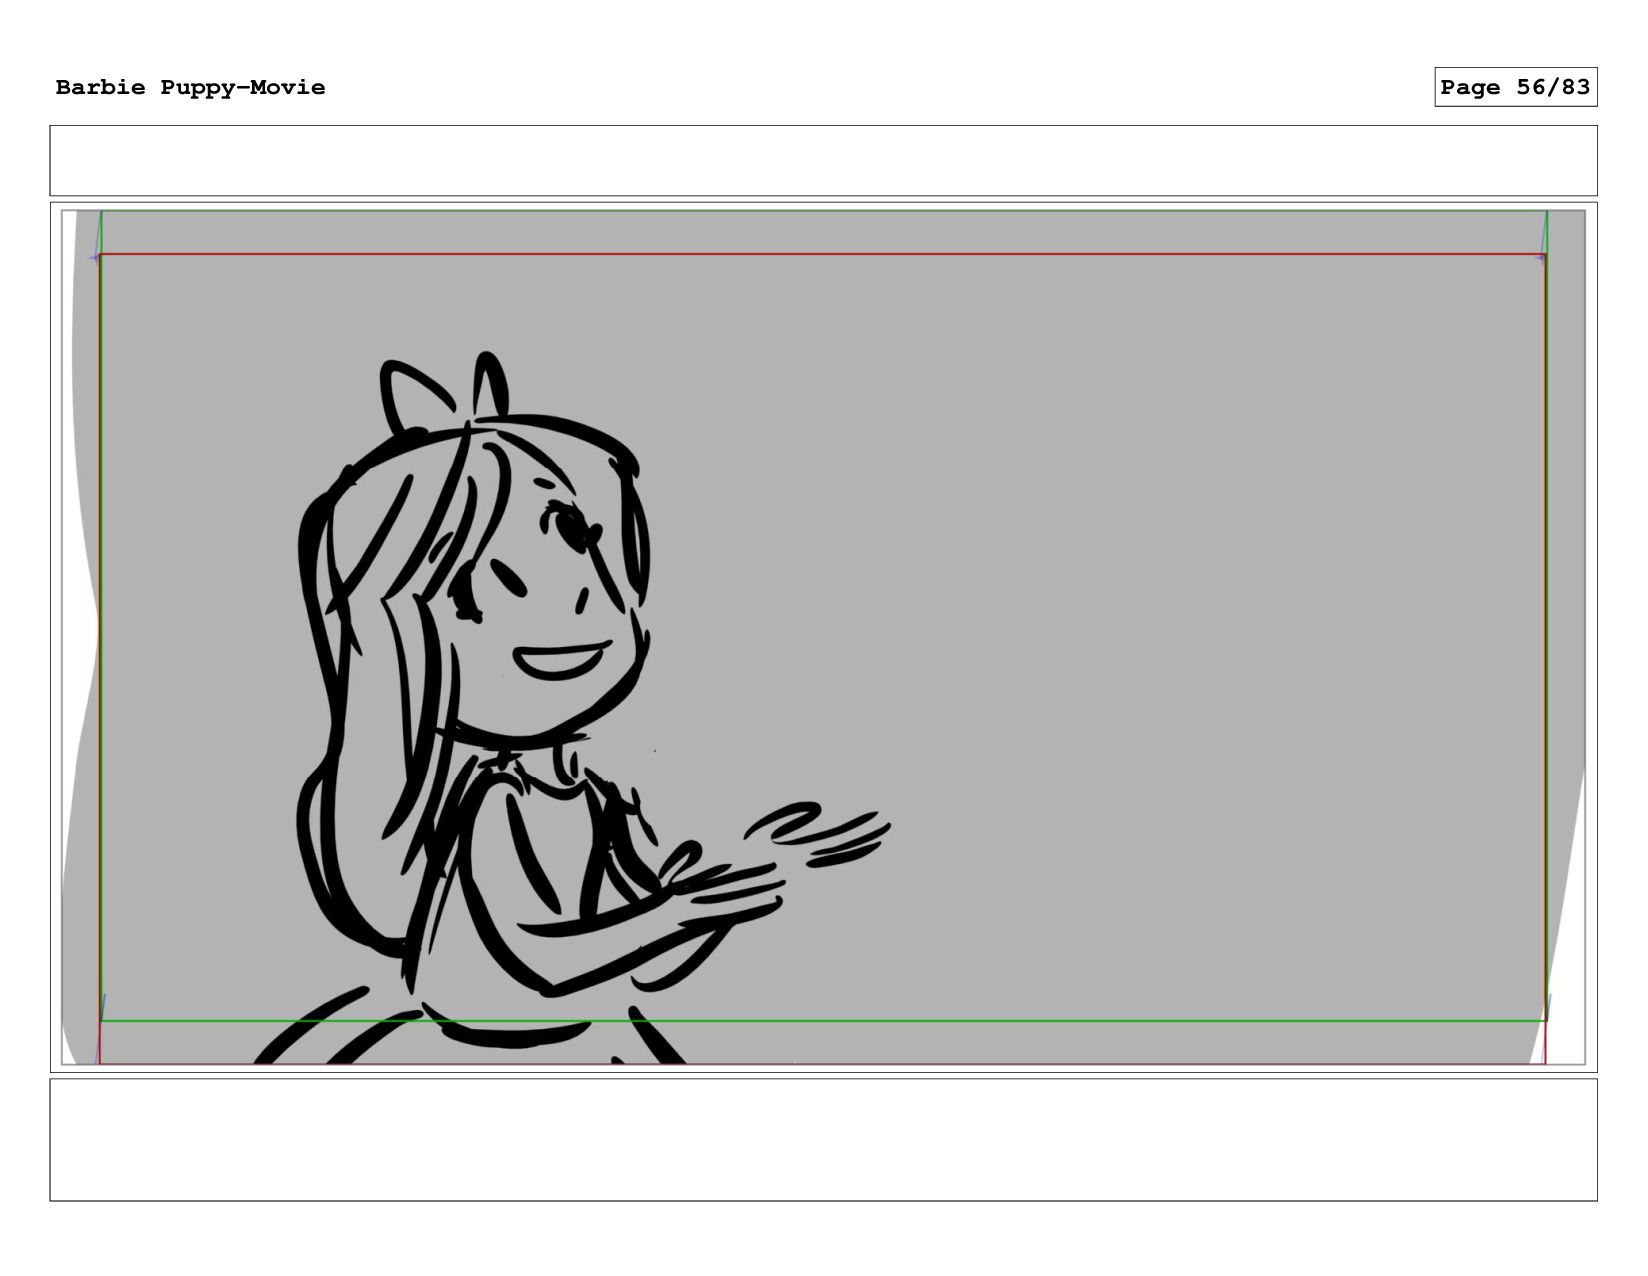Click the storyboard panel drawing of the girl

pyautogui.click(x=823, y=637)
